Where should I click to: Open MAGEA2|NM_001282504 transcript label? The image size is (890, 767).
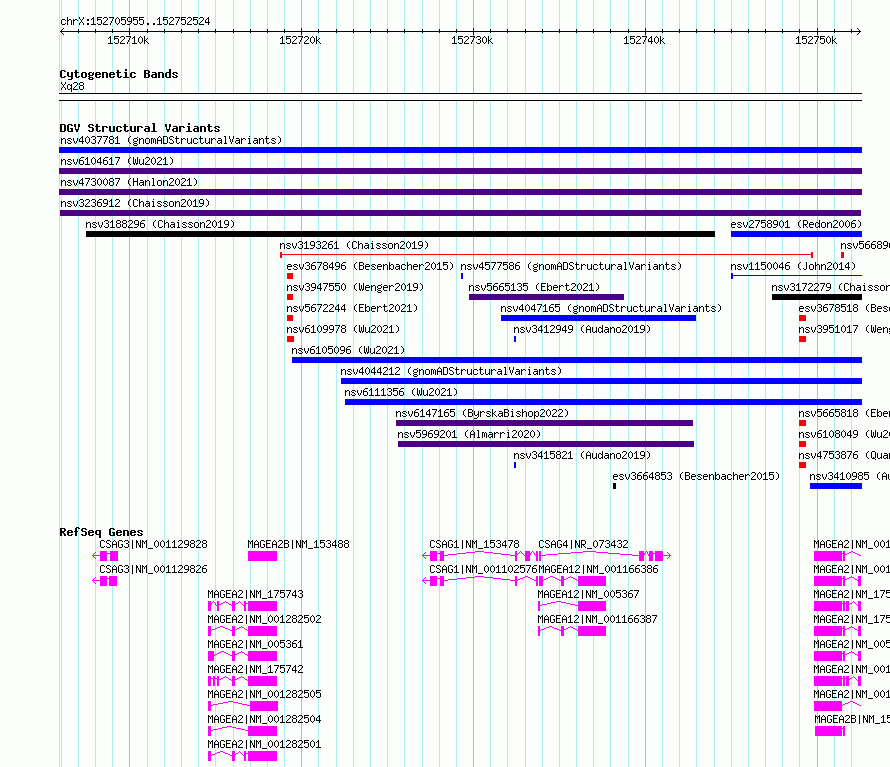[264, 719]
